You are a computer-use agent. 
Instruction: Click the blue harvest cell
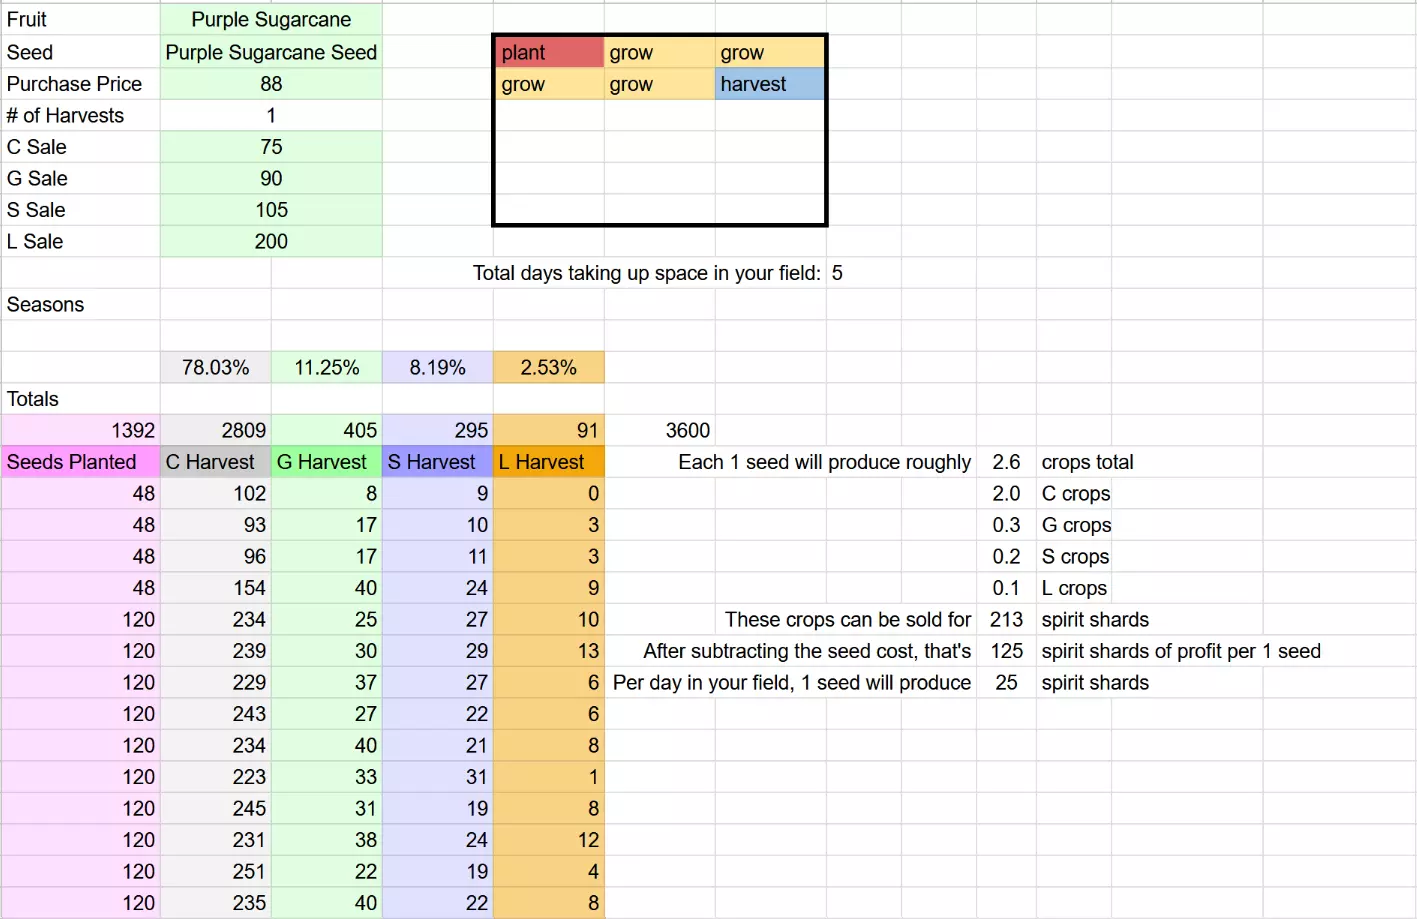(769, 84)
